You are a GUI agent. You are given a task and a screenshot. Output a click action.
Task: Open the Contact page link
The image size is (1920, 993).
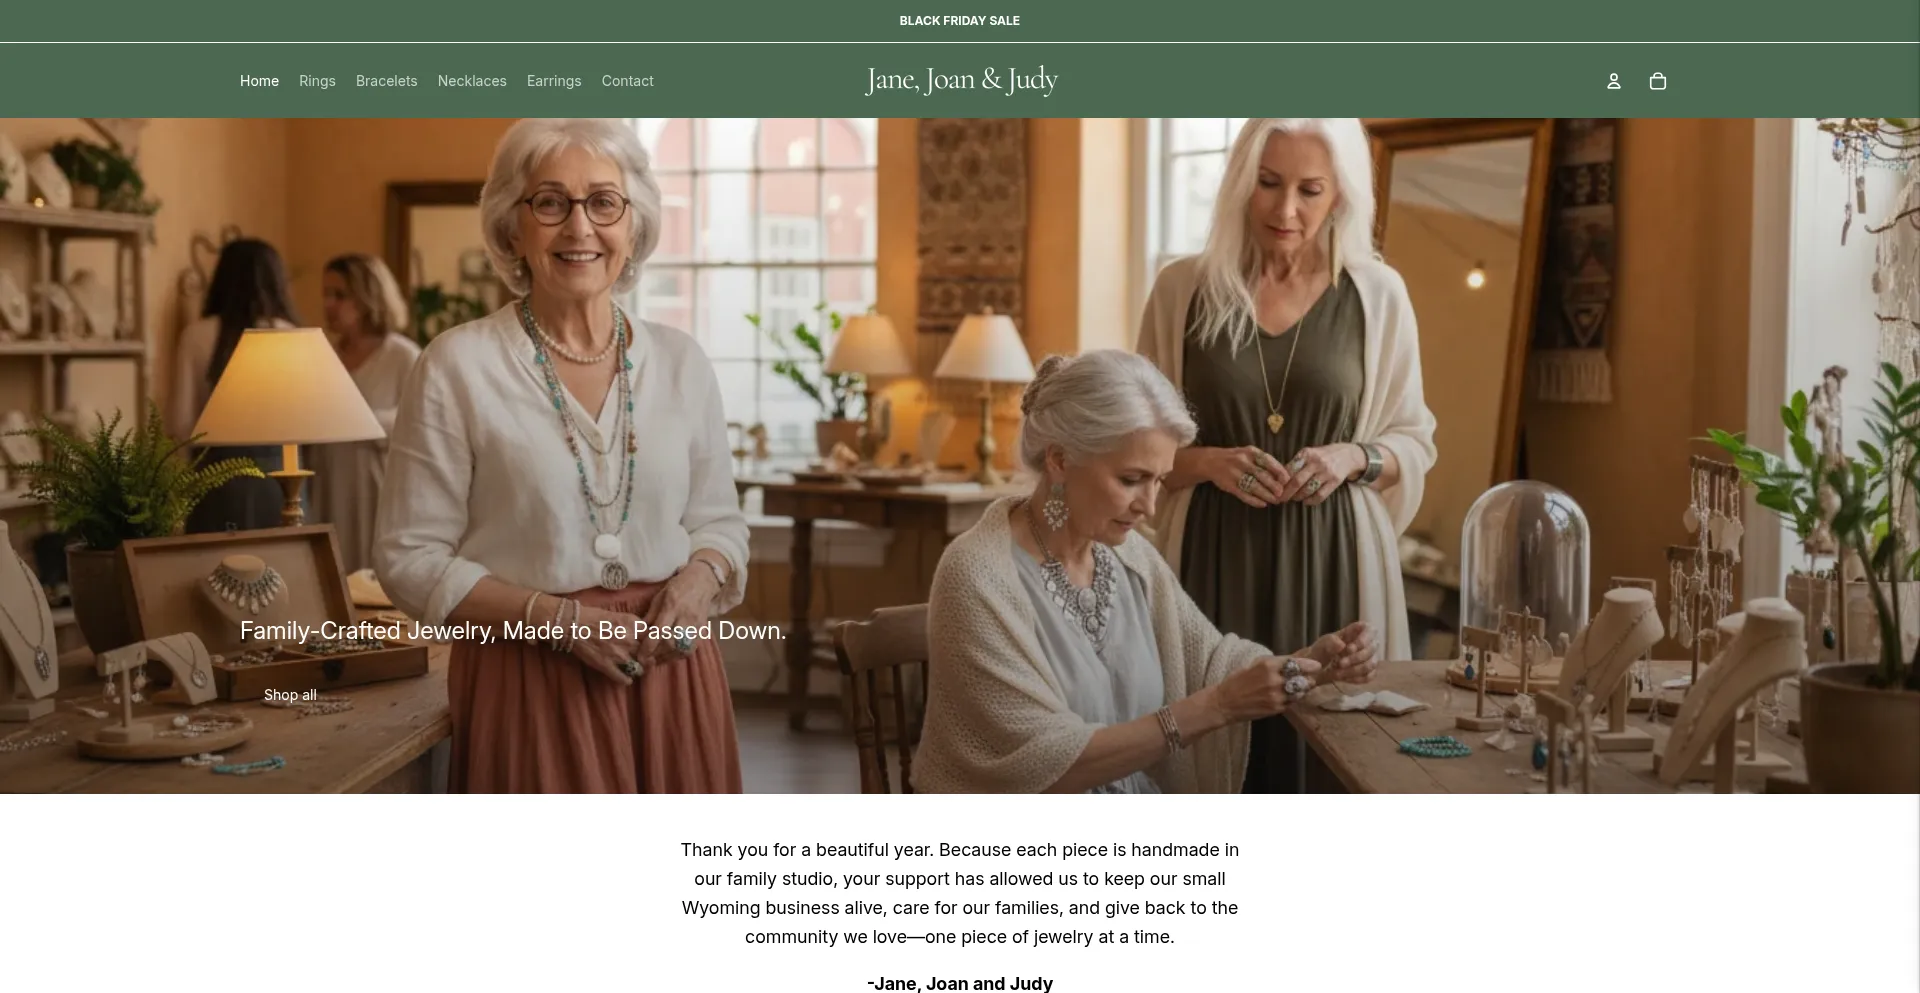tap(627, 81)
